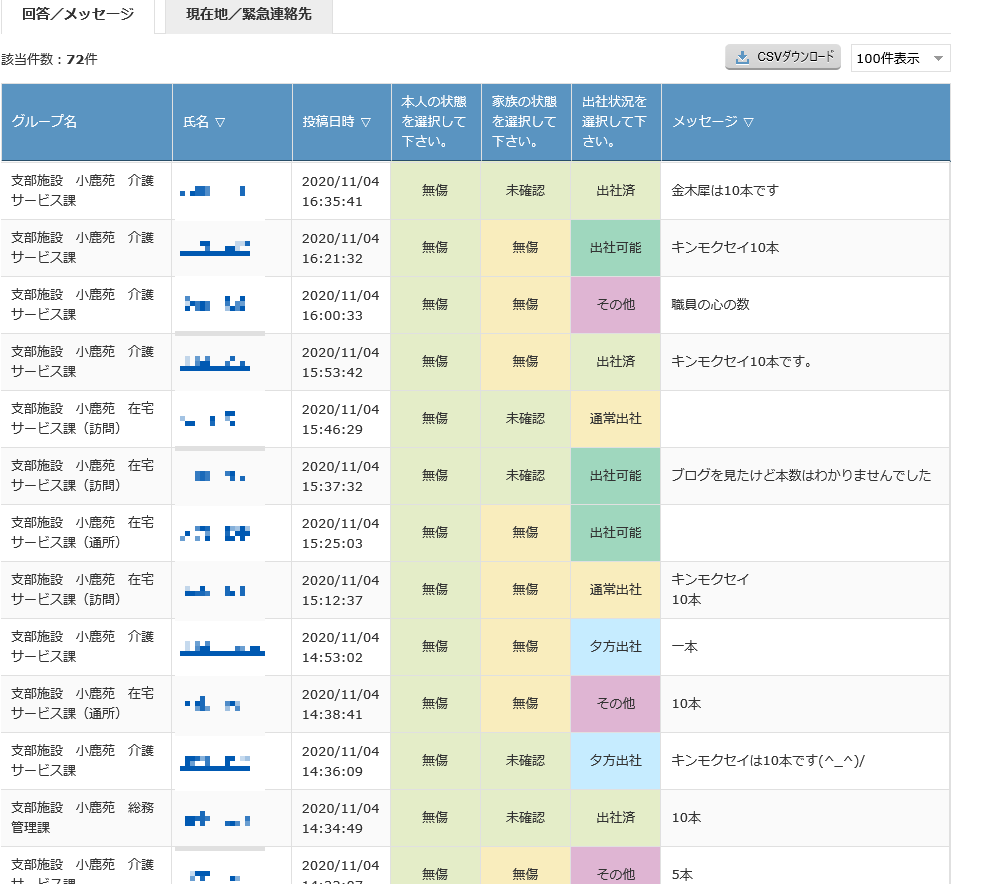
Task: Click timestamp 2020/11/04 14:34:49
Action: (341, 818)
